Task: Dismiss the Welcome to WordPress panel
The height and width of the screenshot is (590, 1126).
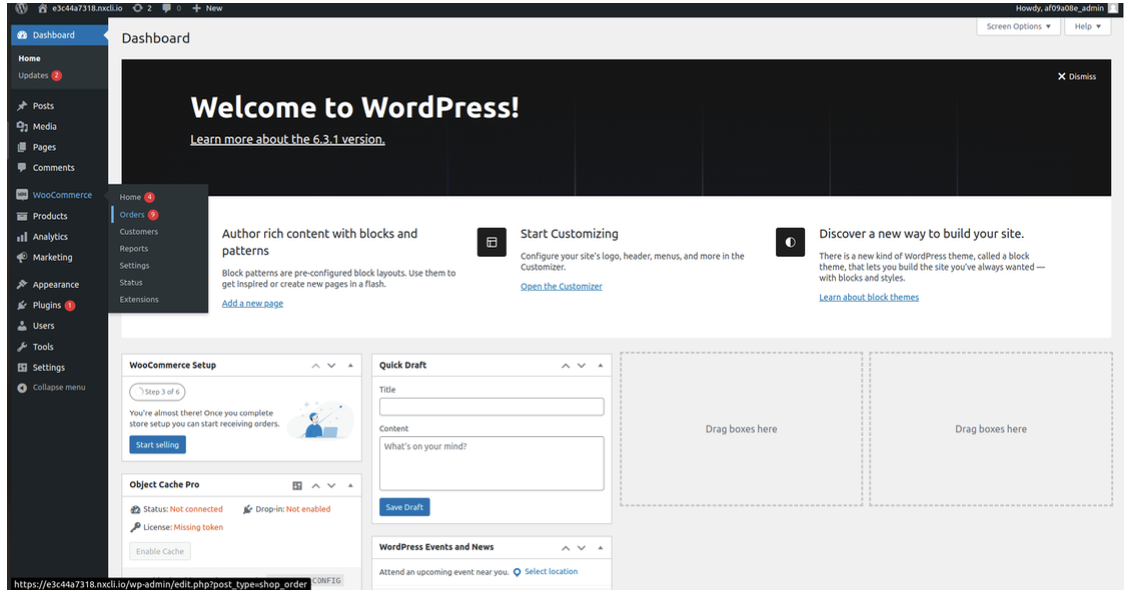Action: (1076, 77)
